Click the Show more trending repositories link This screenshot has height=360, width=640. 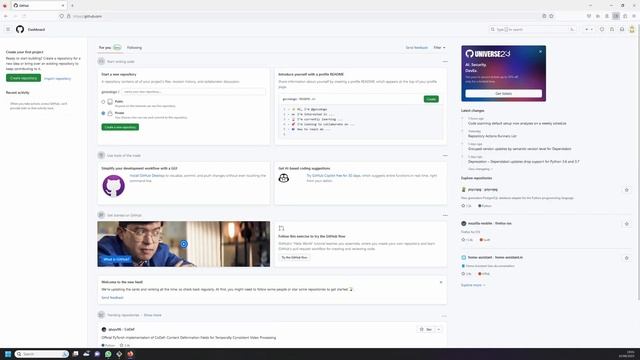point(153,315)
